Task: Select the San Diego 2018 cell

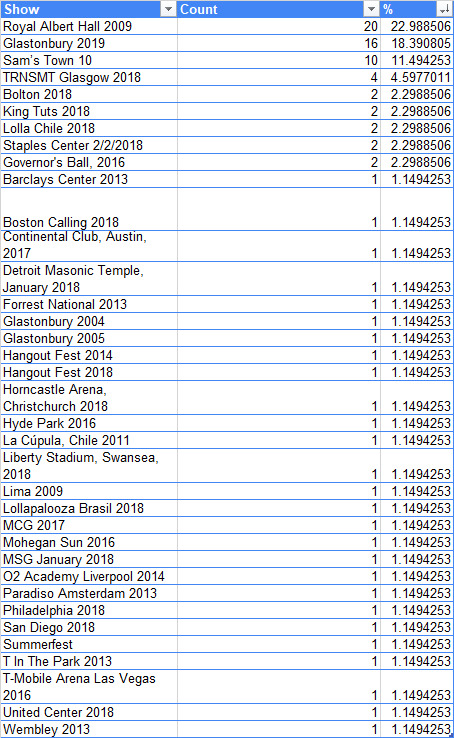Action: 89,627
